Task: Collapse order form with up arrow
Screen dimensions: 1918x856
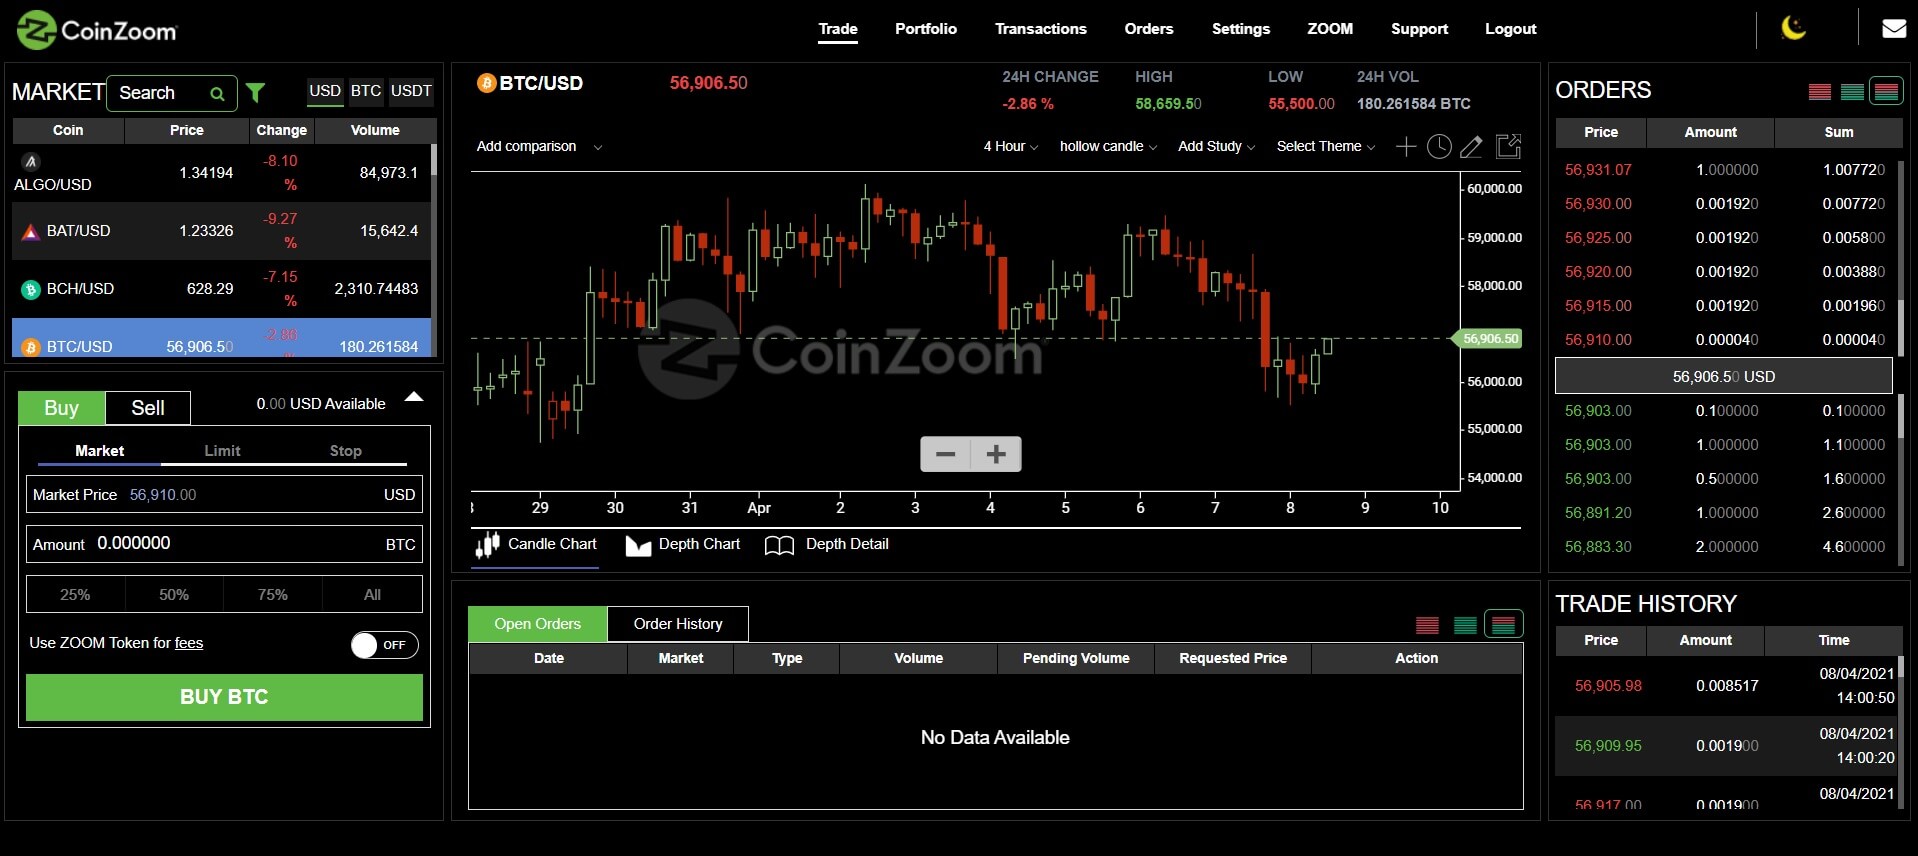Action: [x=414, y=397]
